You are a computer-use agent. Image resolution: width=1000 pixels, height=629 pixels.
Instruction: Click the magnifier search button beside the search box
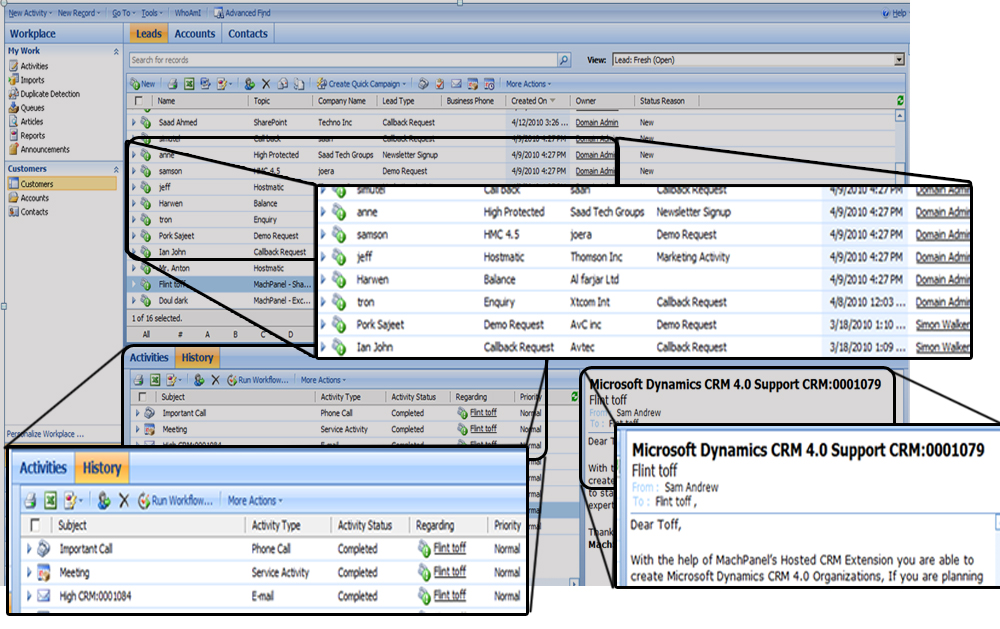click(564, 60)
